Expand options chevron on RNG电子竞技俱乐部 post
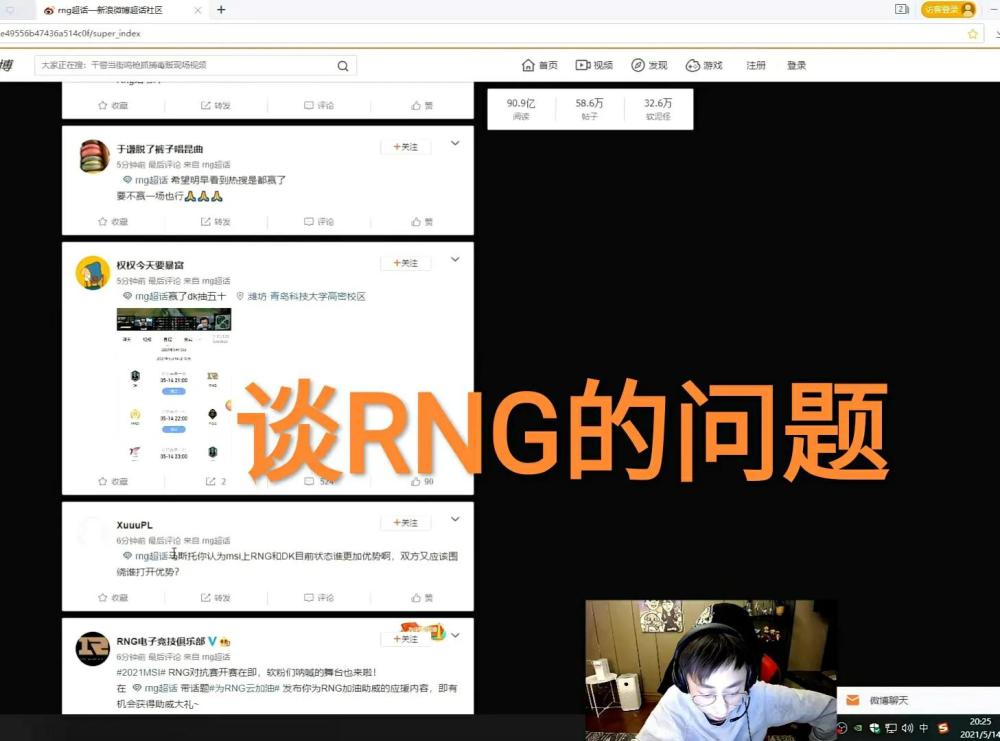 [455, 635]
